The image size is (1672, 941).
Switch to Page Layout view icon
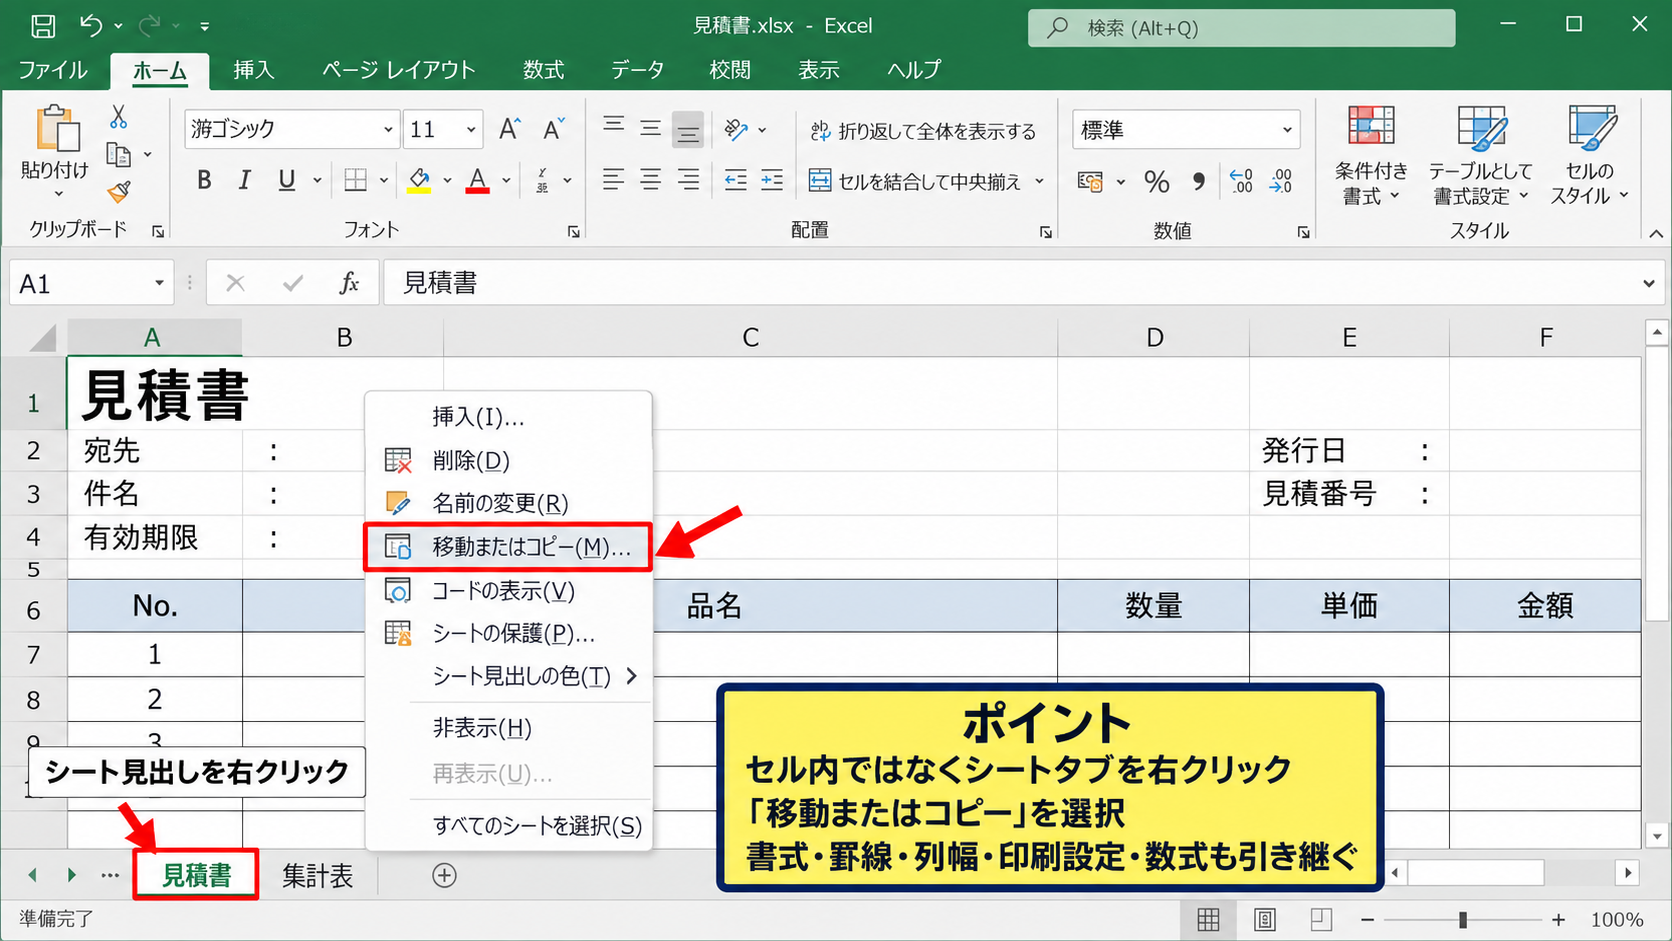tap(1265, 920)
